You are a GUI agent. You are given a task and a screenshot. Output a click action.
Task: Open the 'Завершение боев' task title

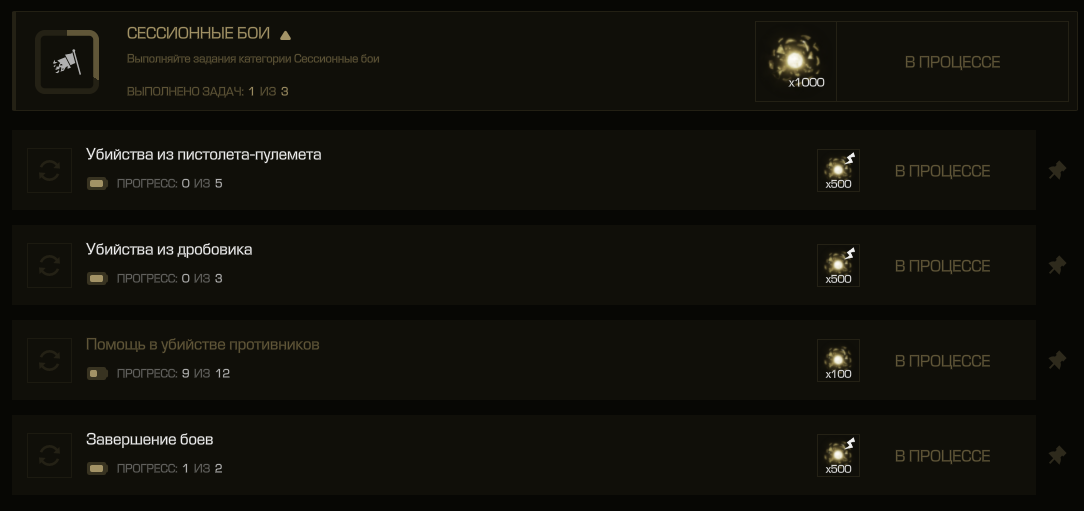click(x=149, y=439)
